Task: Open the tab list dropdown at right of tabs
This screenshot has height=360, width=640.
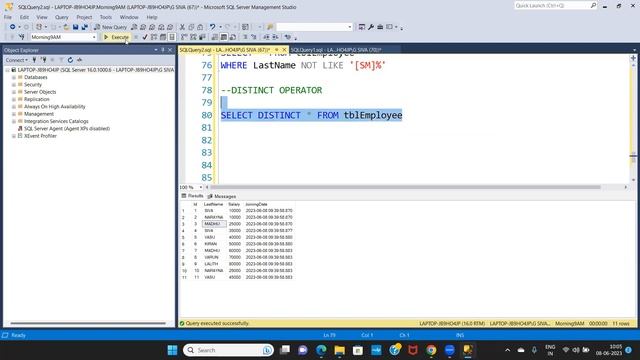Action: [x=634, y=50]
